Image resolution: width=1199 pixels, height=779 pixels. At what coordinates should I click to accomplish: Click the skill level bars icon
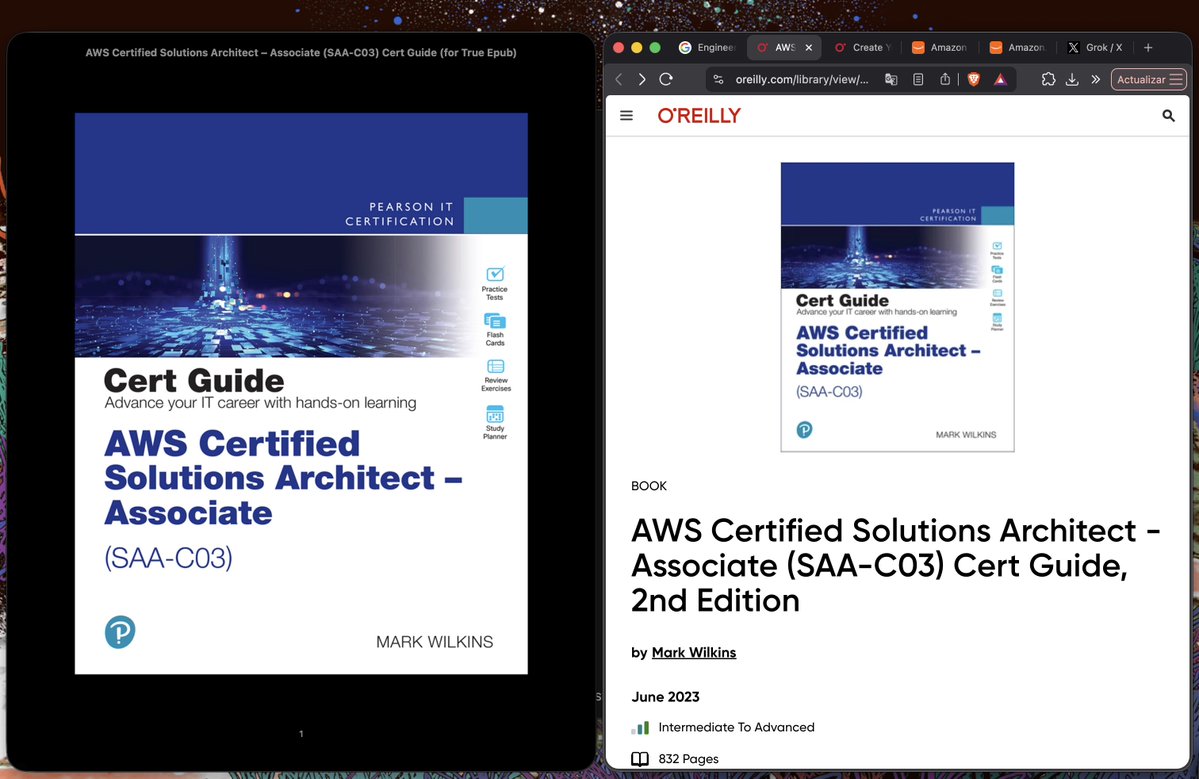[641, 728]
